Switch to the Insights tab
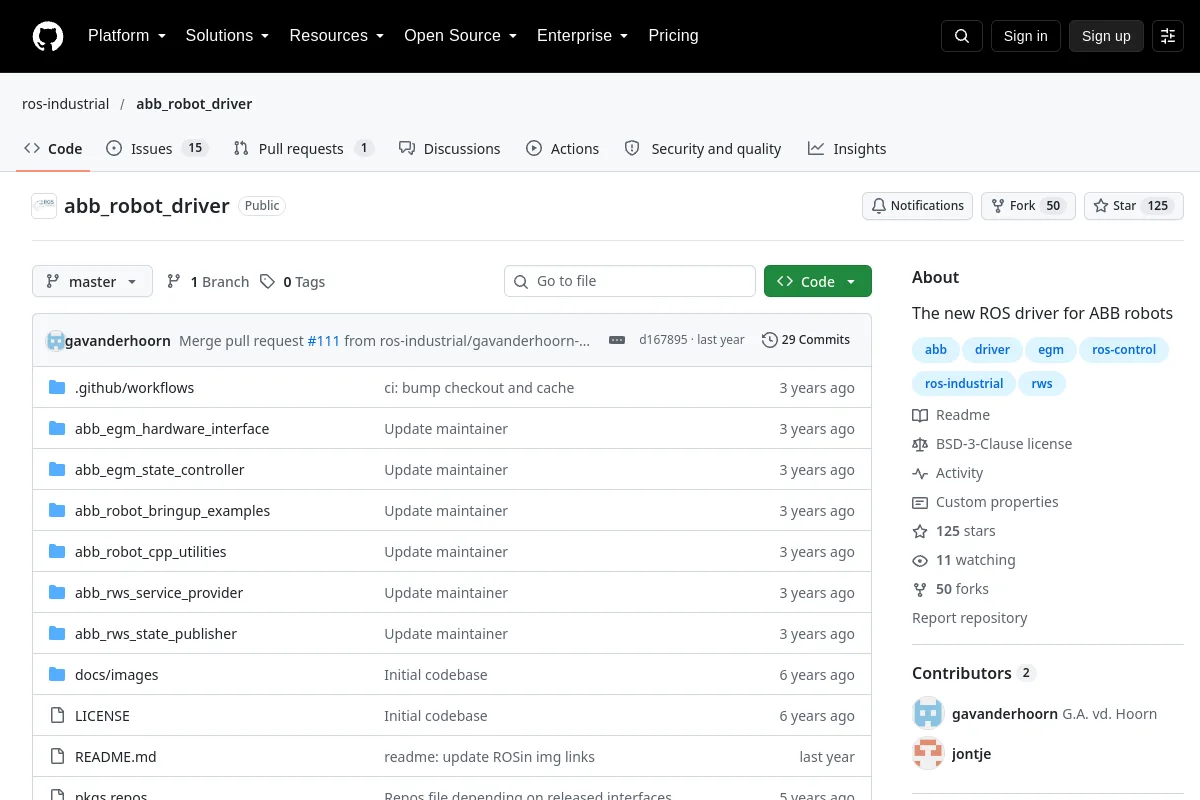The height and width of the screenshot is (800, 1200). pos(847,149)
